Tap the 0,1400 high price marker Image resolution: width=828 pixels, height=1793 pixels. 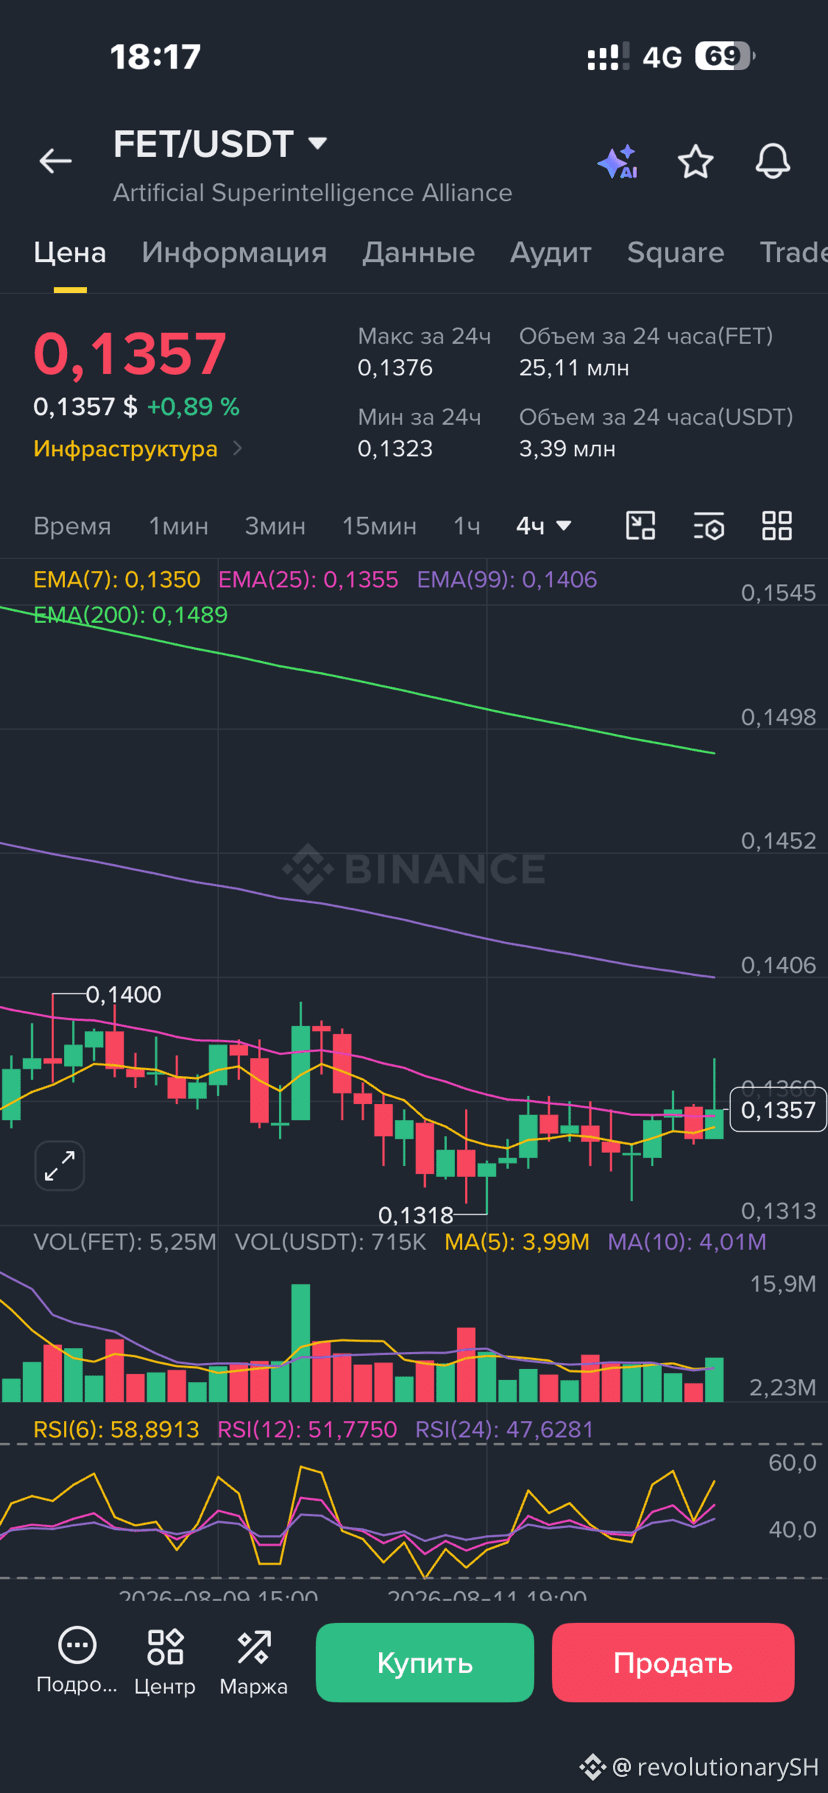coord(123,995)
